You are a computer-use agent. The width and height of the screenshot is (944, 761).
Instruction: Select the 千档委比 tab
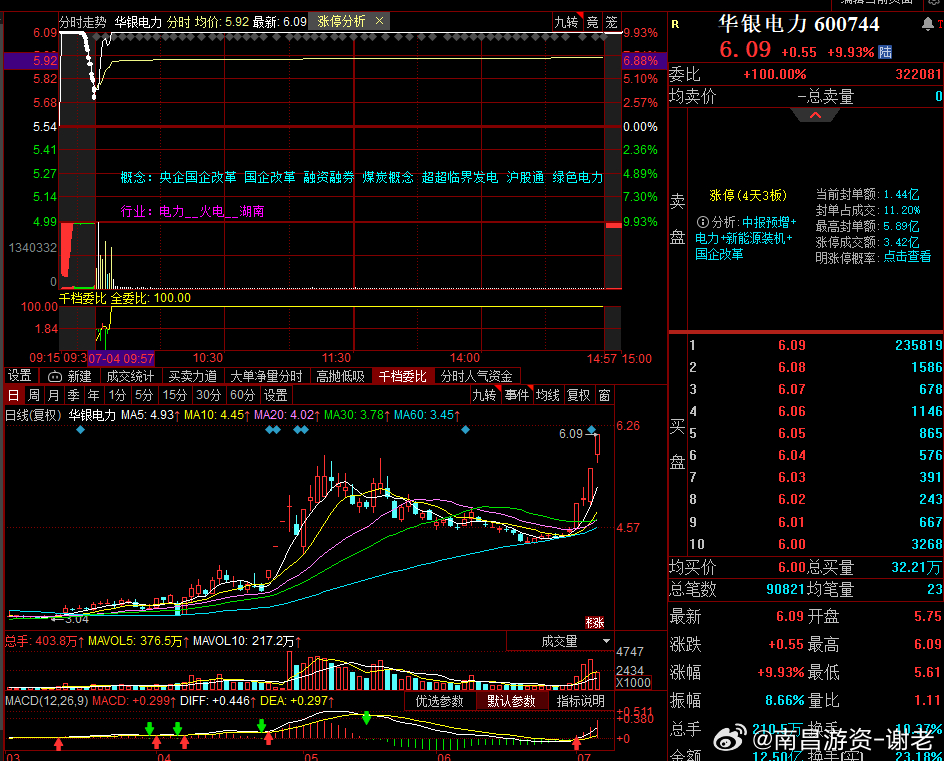click(402, 376)
